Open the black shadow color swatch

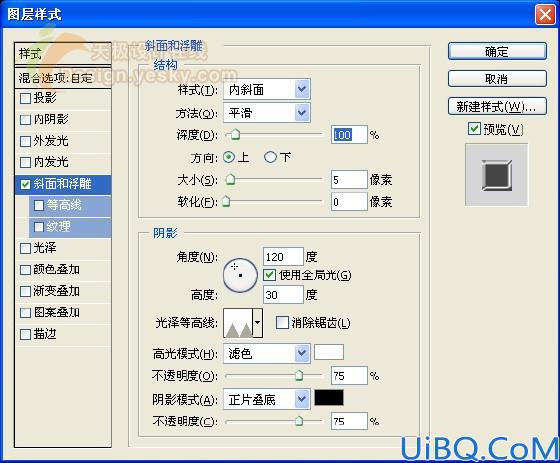pyautogui.click(x=329, y=398)
